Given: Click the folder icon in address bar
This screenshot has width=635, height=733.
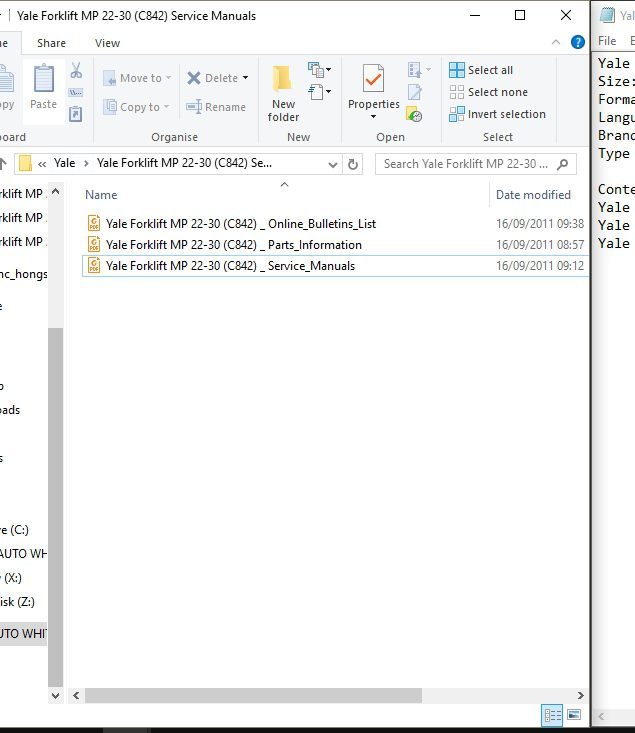Looking at the screenshot, I should tap(25, 164).
